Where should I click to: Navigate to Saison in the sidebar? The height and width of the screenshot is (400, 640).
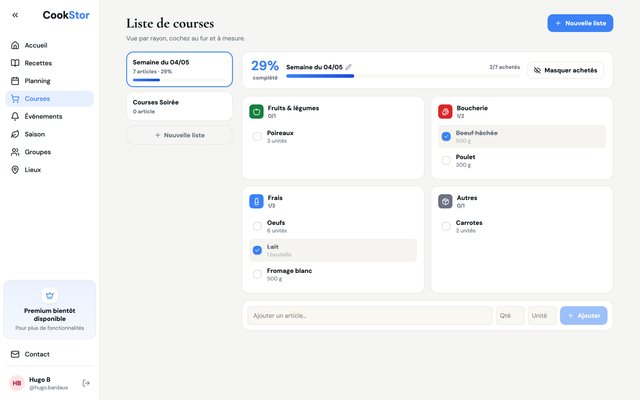tap(49, 134)
